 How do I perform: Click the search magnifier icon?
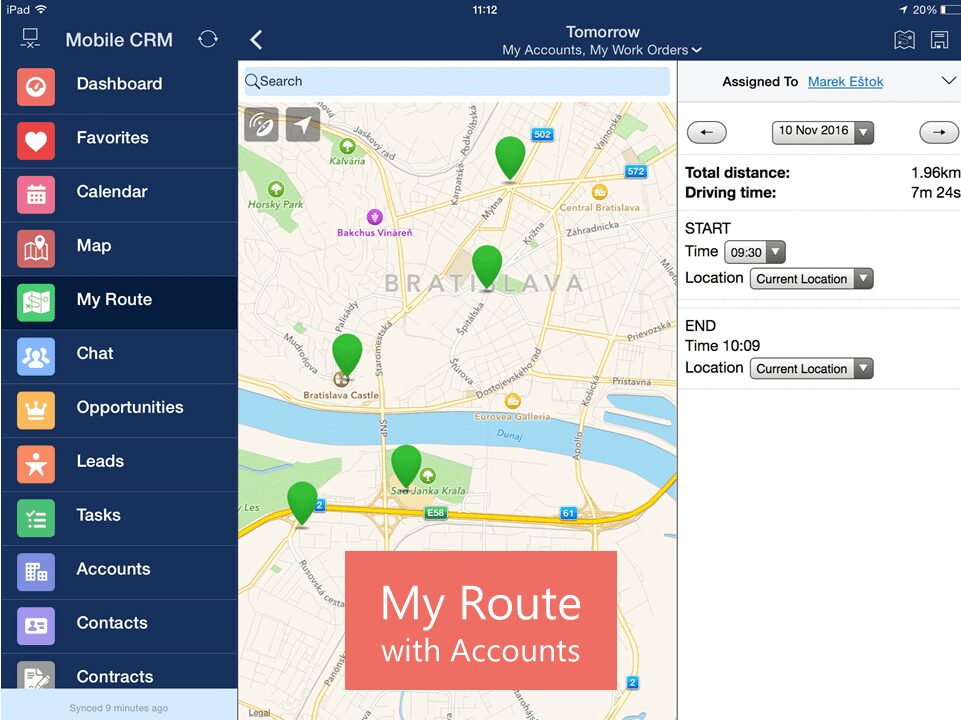252,81
